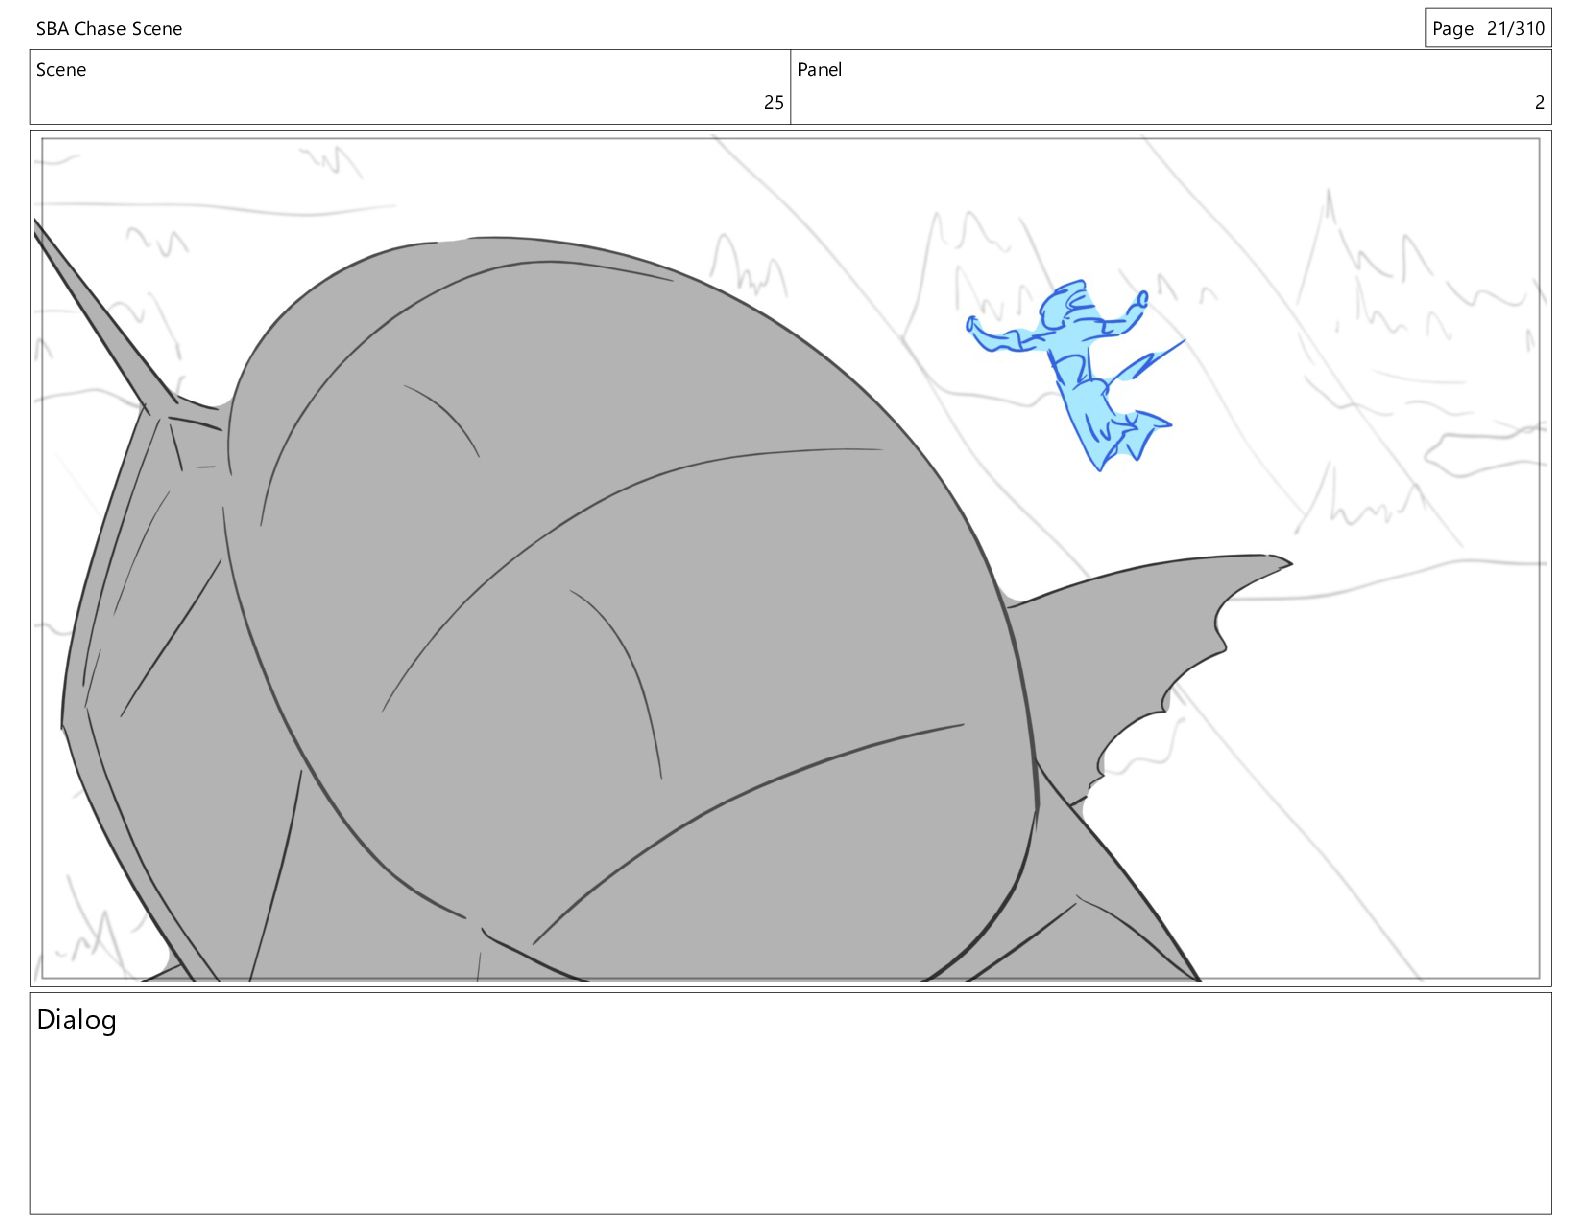Screen dimensions: 1584x1224
Task: Click the scene number '25'
Action: point(773,103)
